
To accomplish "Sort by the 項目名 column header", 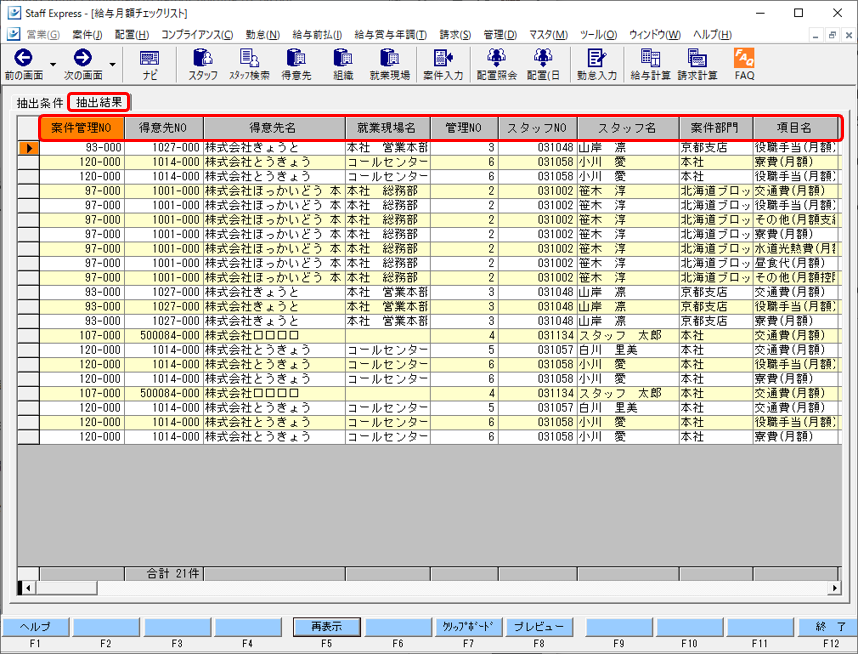I will click(x=795, y=128).
